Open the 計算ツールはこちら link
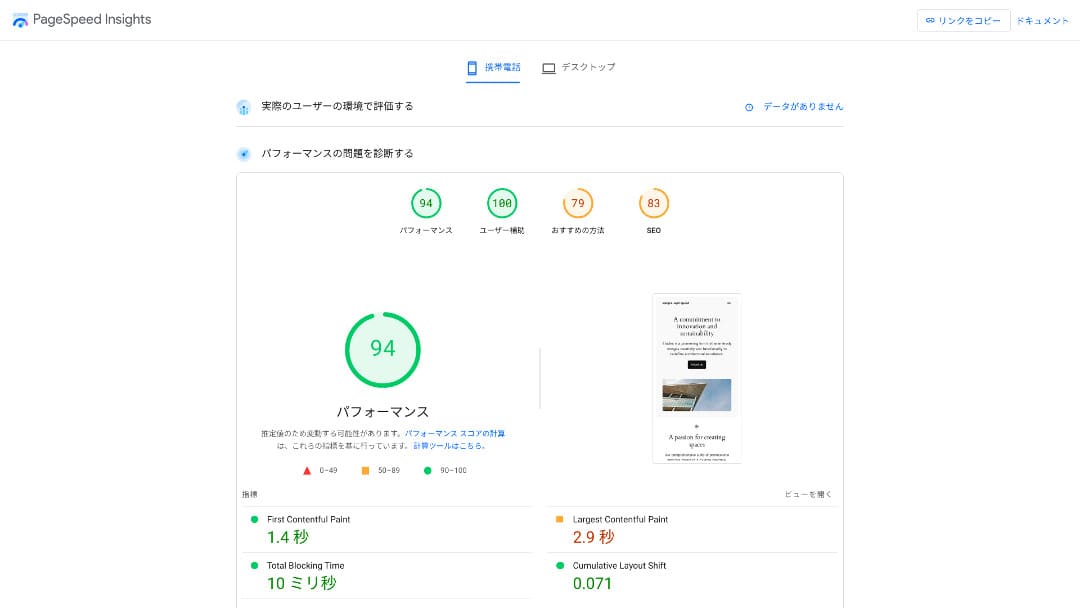The height and width of the screenshot is (608, 1080). click(x=449, y=446)
